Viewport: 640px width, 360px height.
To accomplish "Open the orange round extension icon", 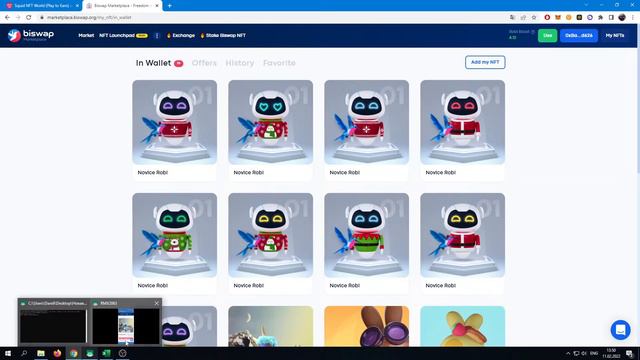I will [569, 18].
